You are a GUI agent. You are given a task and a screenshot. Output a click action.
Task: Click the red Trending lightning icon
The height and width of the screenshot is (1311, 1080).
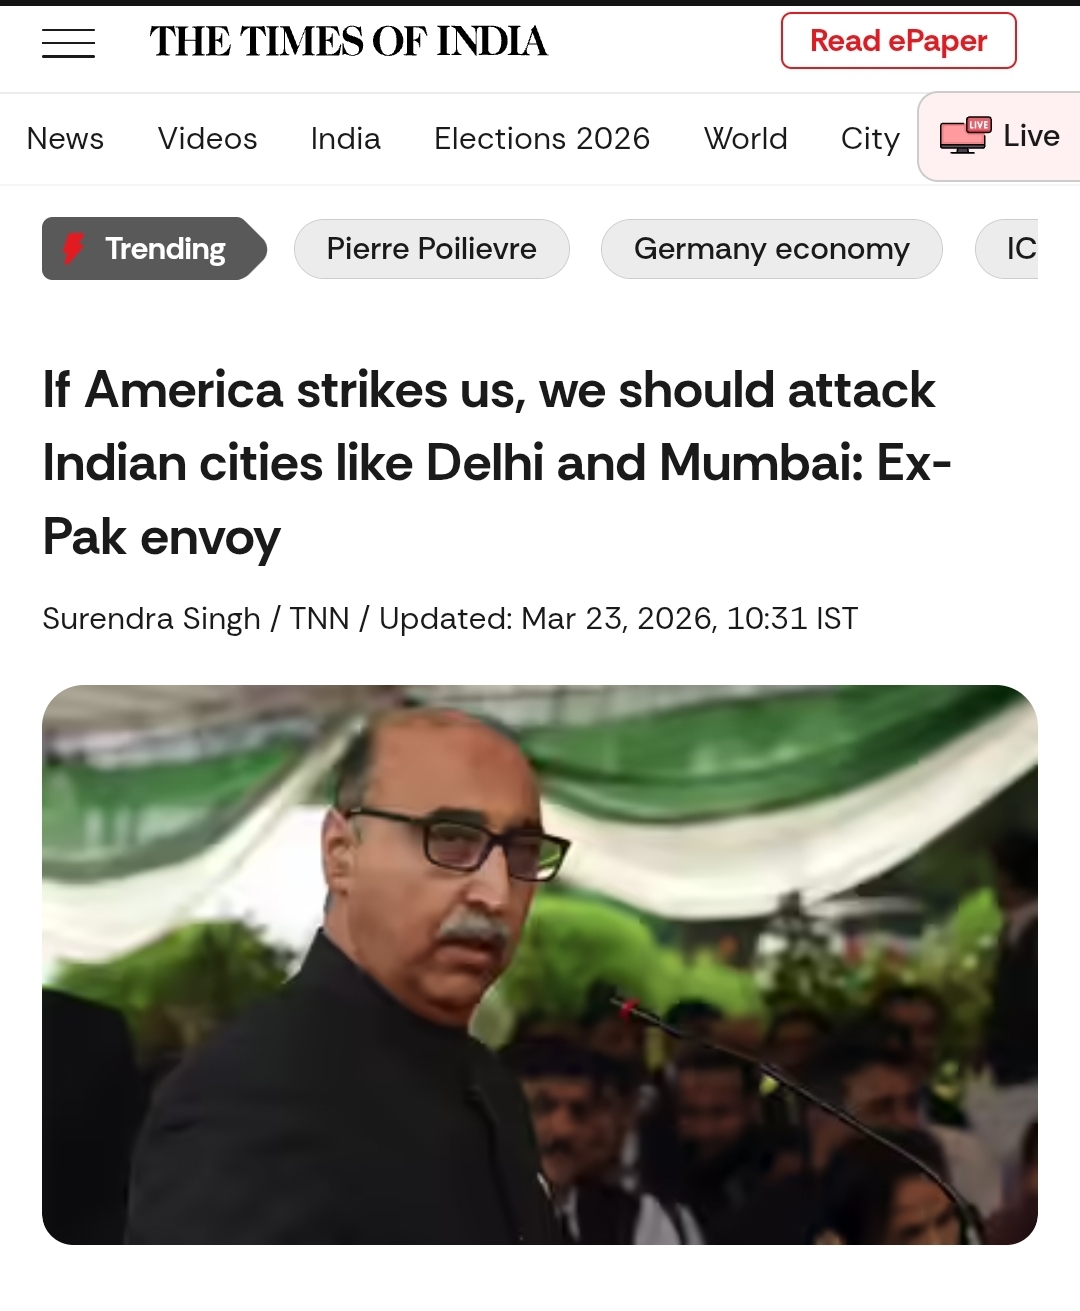[74, 248]
